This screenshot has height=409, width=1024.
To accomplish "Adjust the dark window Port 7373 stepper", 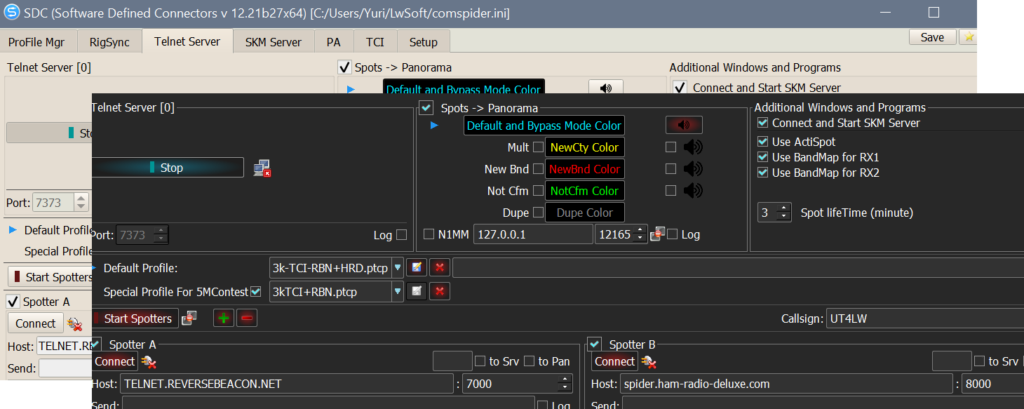I will click(161, 234).
